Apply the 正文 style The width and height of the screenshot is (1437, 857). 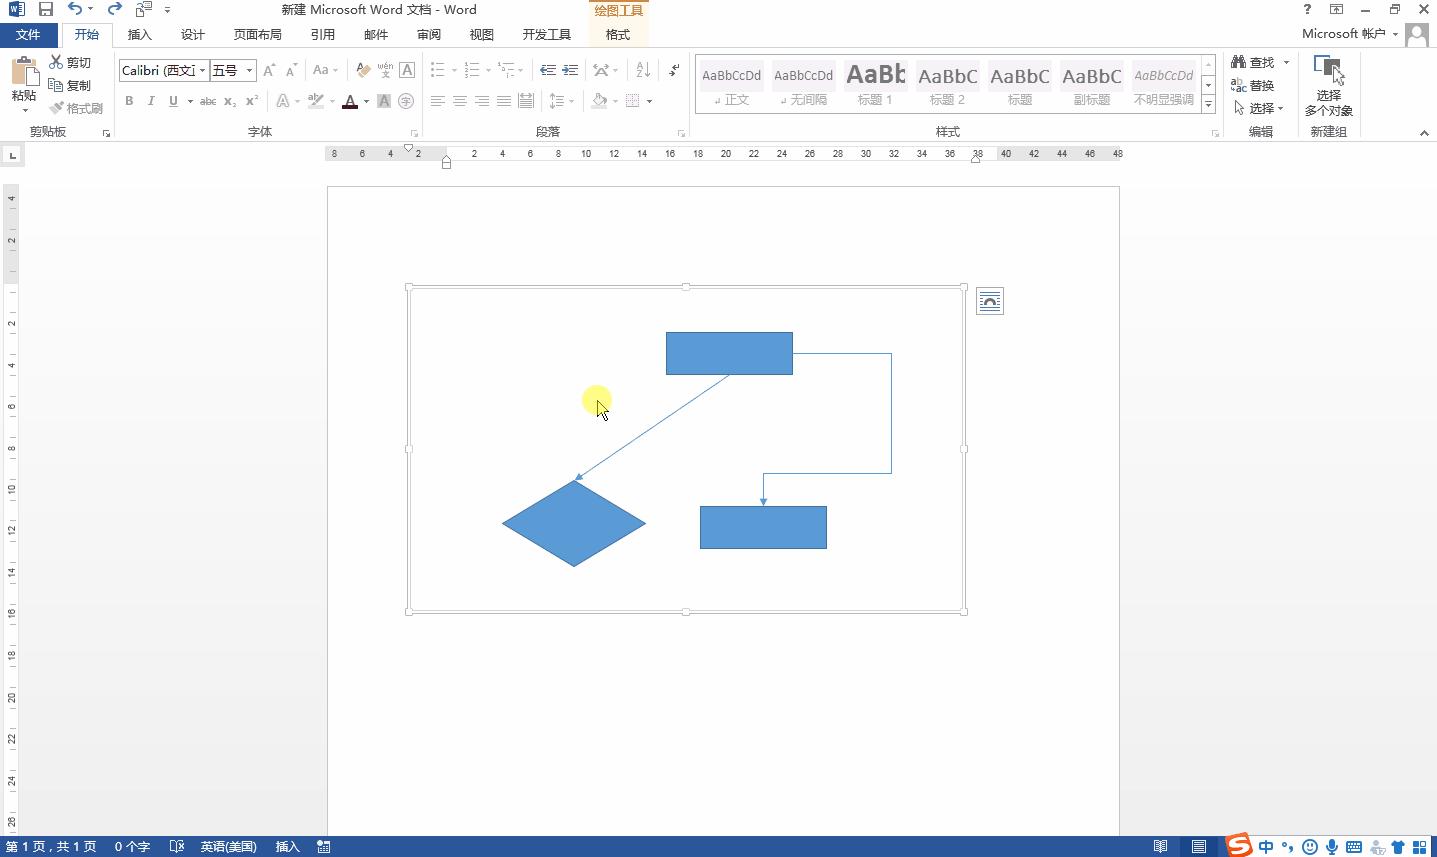click(731, 84)
